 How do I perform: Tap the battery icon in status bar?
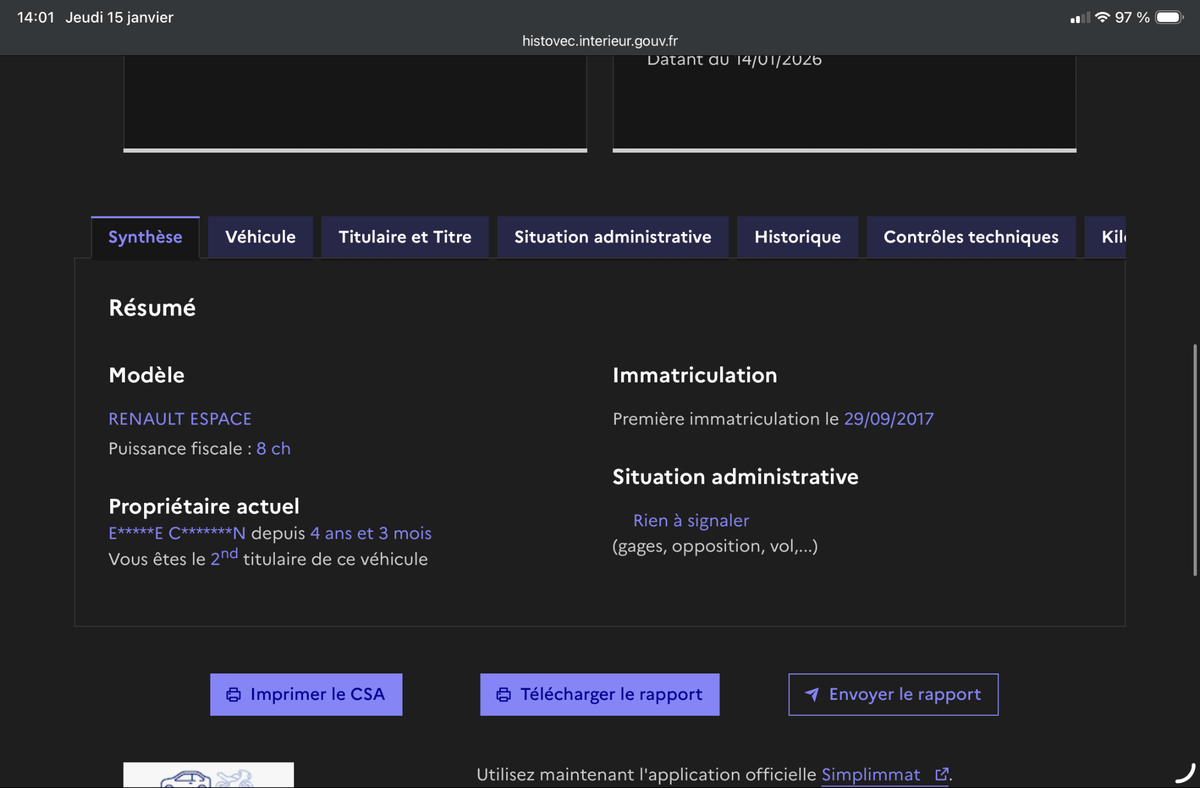click(1169, 18)
